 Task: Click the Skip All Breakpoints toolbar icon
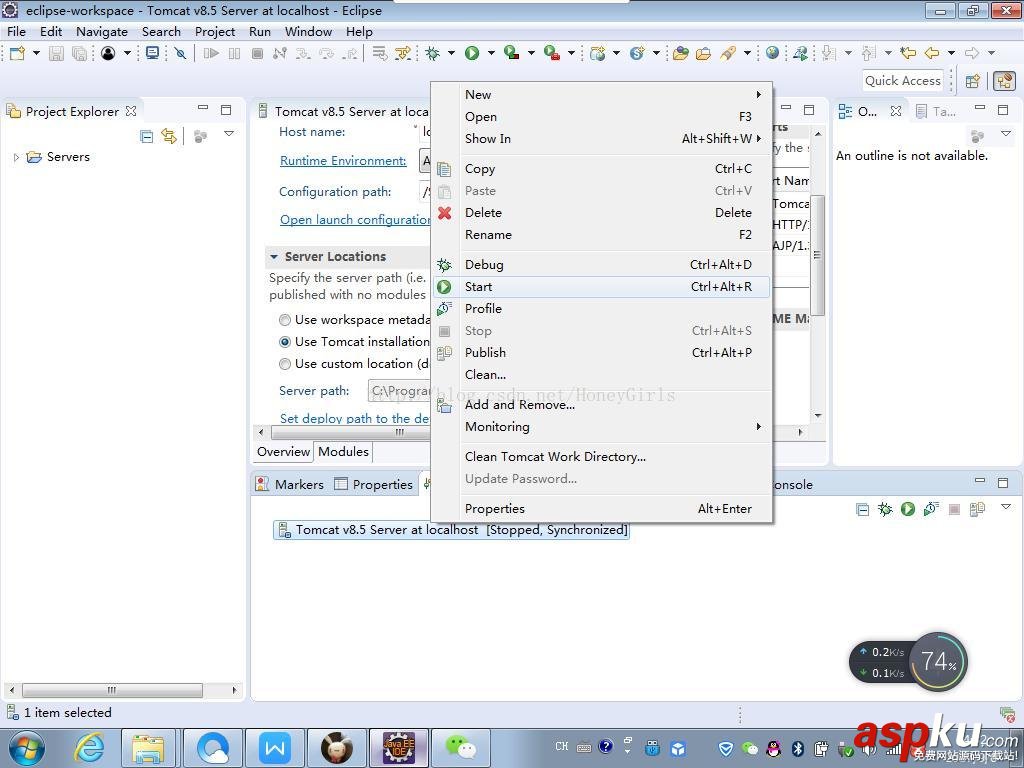[x=180, y=53]
